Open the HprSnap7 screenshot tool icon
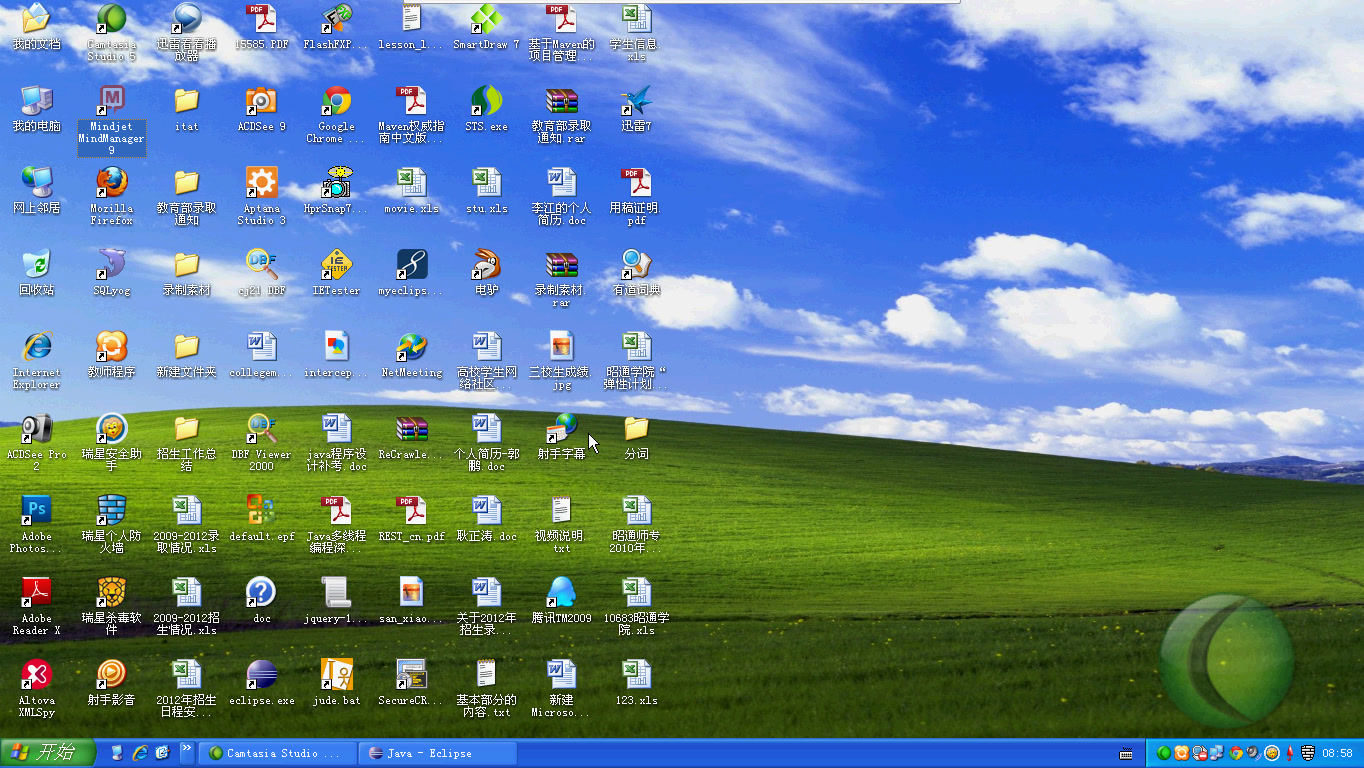This screenshot has height=768, width=1364. coord(337,182)
